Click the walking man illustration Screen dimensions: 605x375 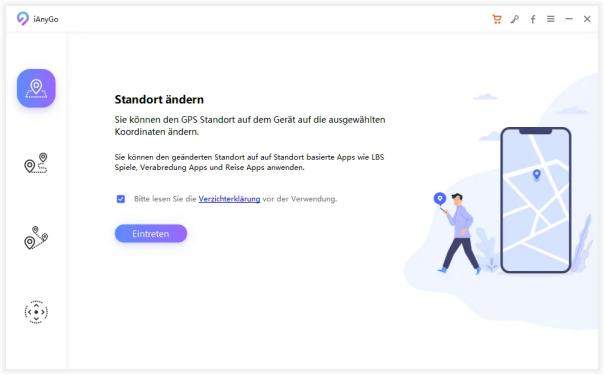tap(457, 233)
